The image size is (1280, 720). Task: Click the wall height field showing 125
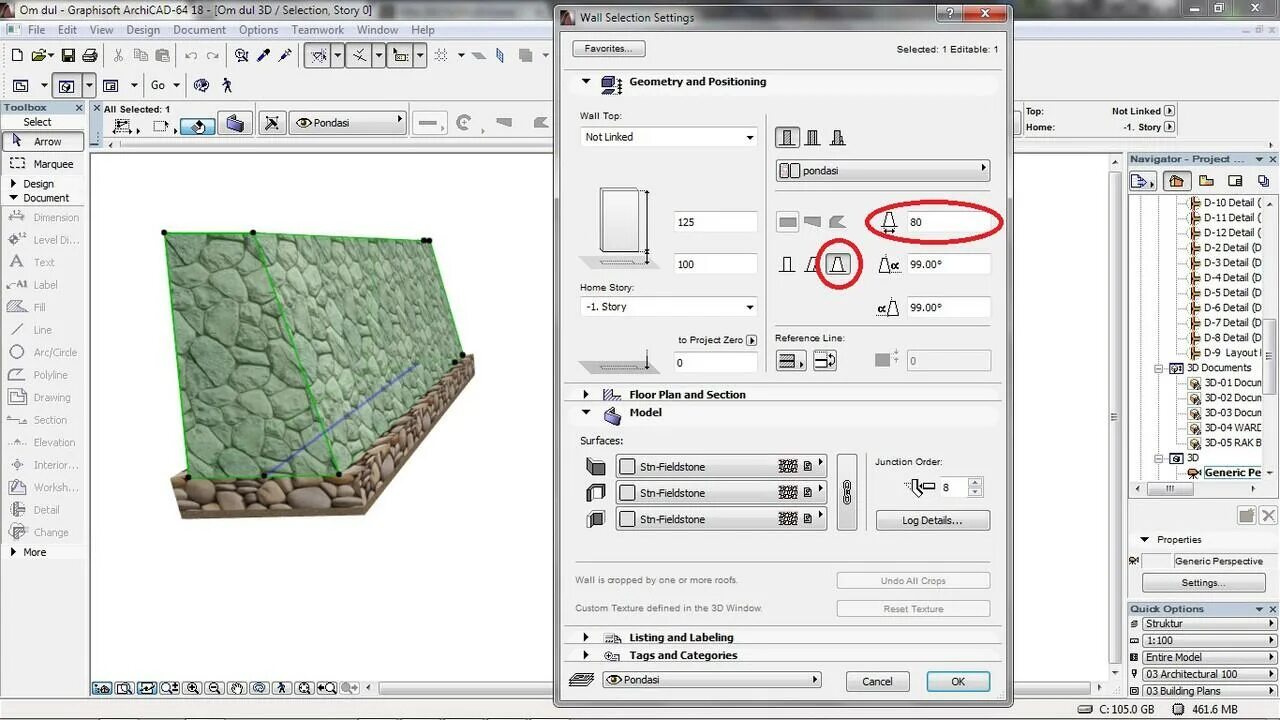pyautogui.click(x=715, y=222)
